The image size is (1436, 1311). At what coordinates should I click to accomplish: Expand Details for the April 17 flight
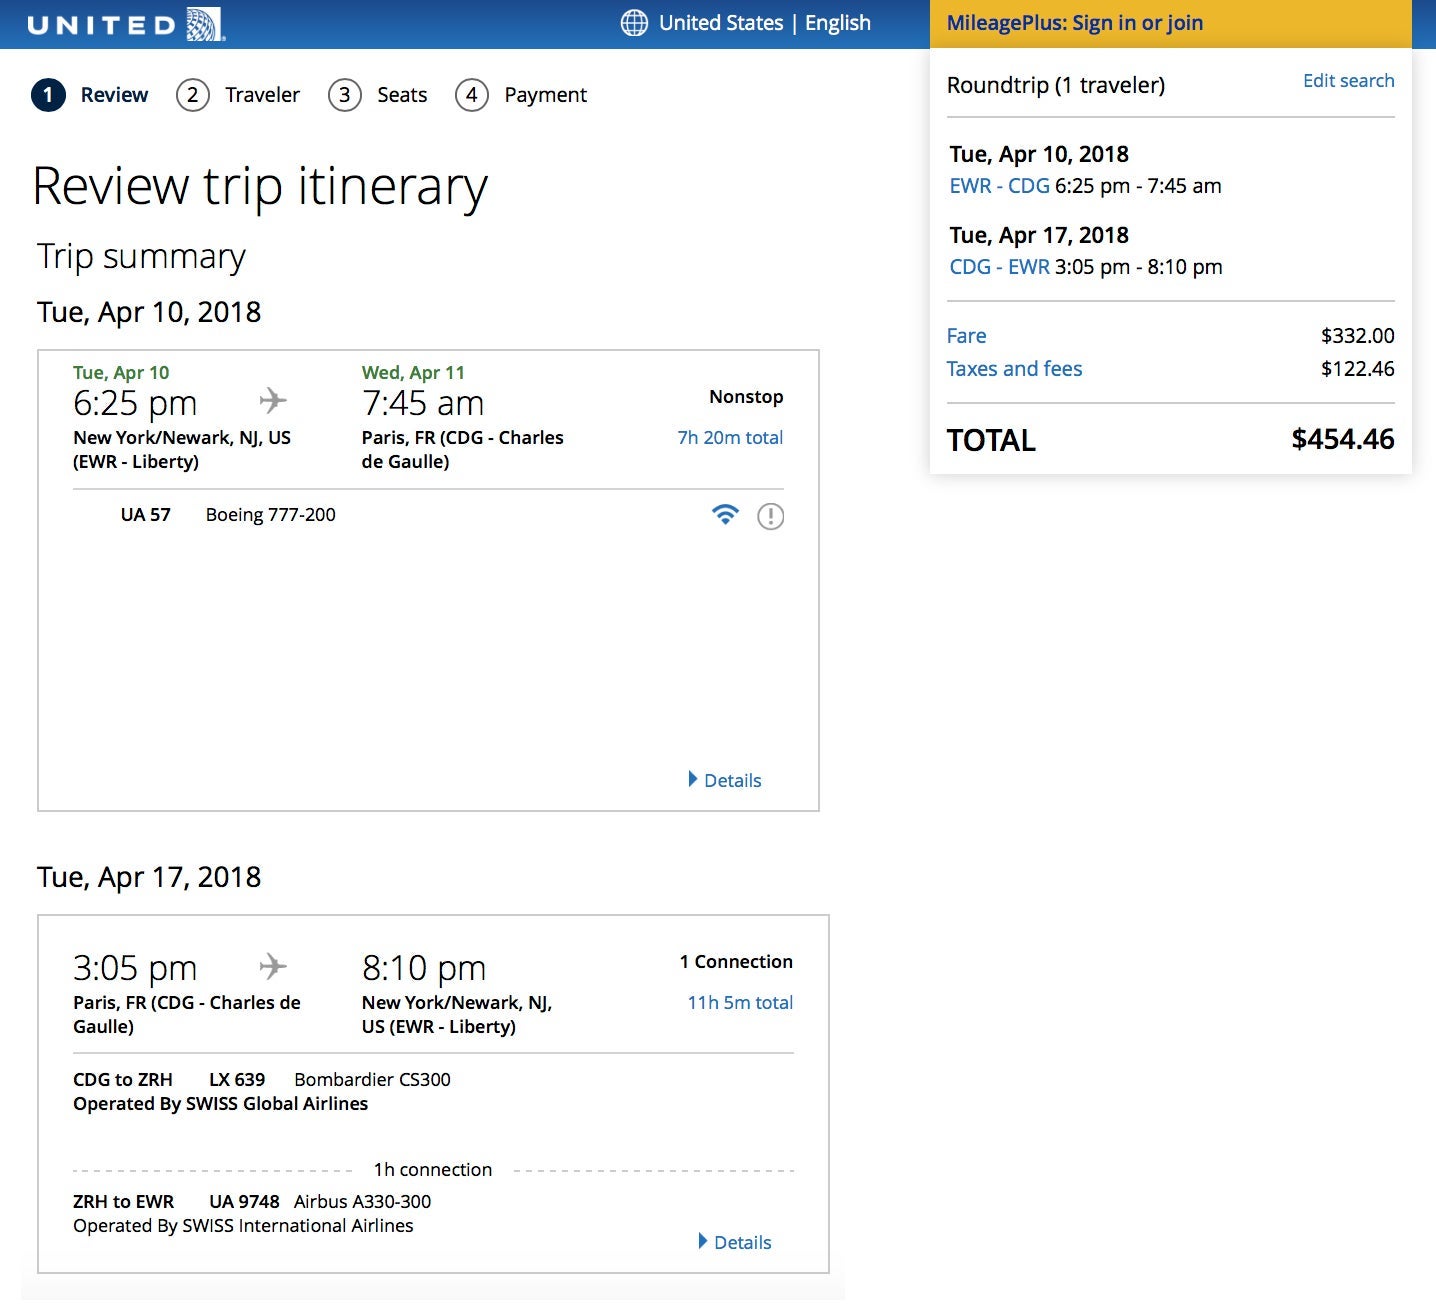(x=735, y=1242)
